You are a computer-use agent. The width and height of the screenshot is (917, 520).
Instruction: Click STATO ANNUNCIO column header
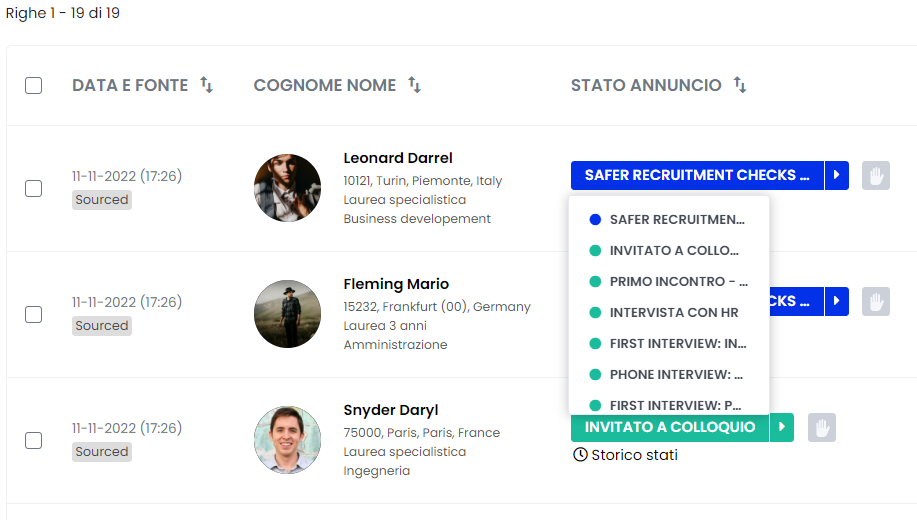pyautogui.click(x=646, y=85)
